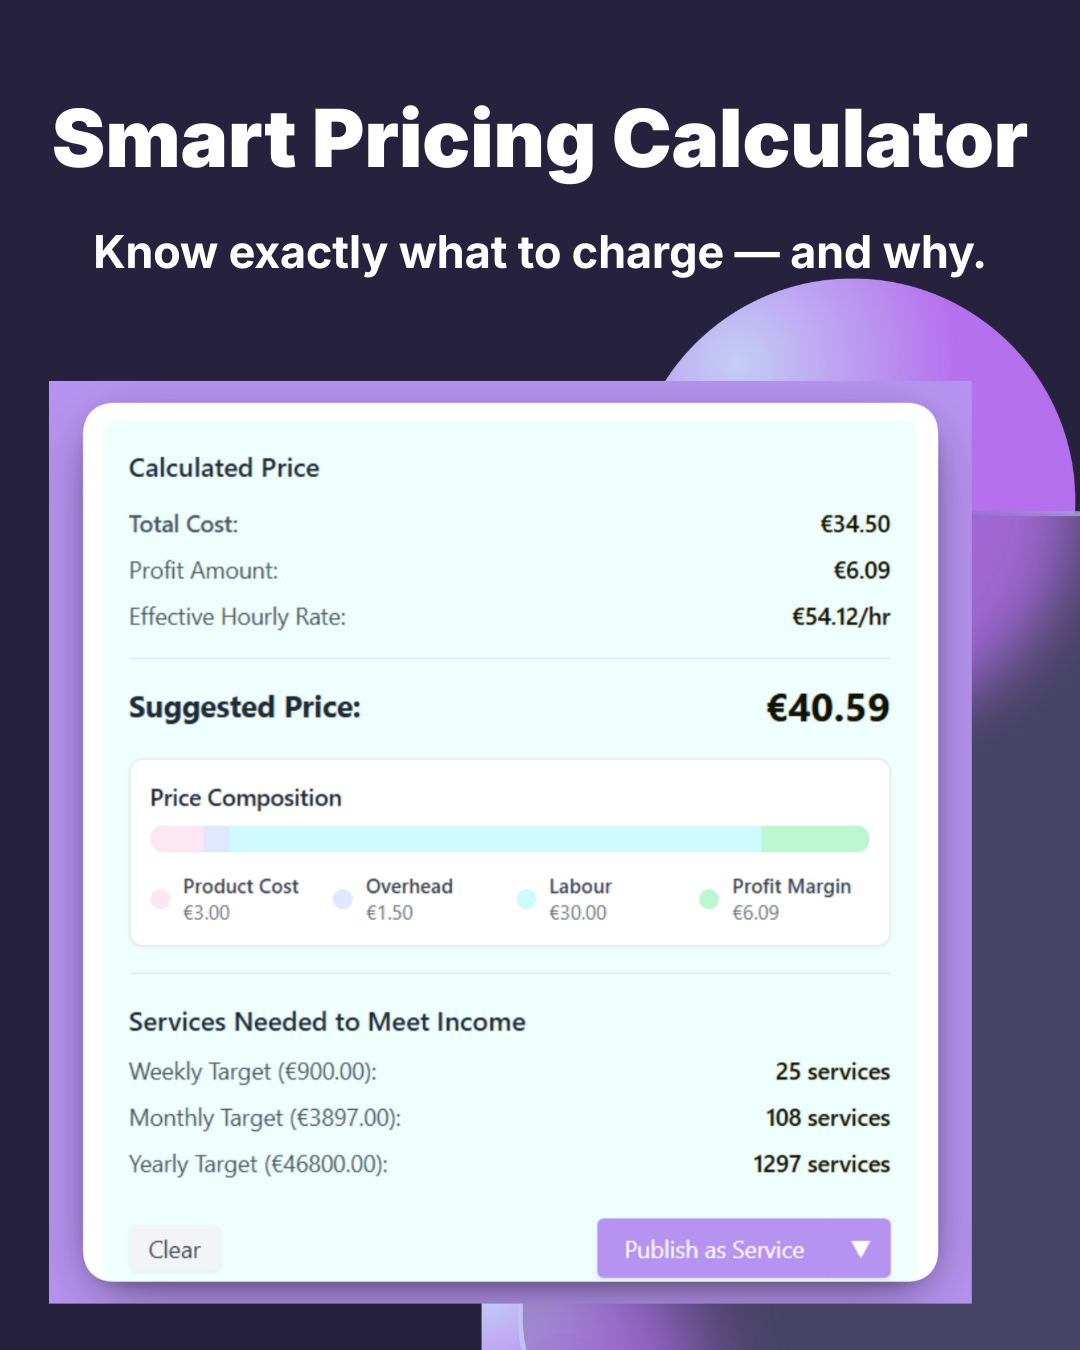Select the €40.59 suggested price value
This screenshot has height=1350, width=1080.
pos(828,708)
